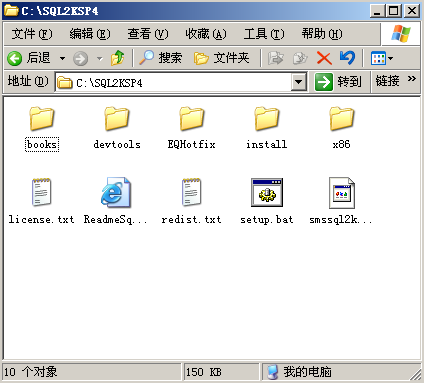The width and height of the screenshot is (424, 383).
Task: Click the Windows flag logo
Action: 401,34
